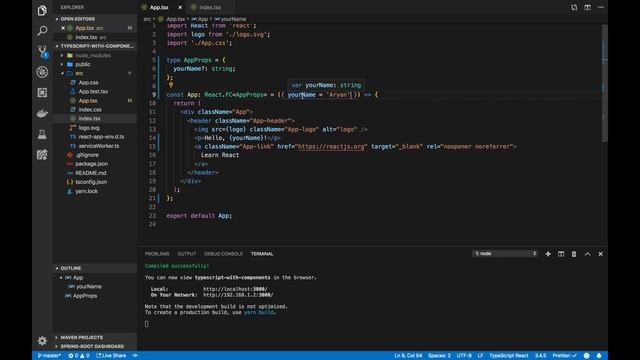Click the editor vertical scrollbar
Image resolution: width=640 pixels, height=360 pixels.
[605, 82]
